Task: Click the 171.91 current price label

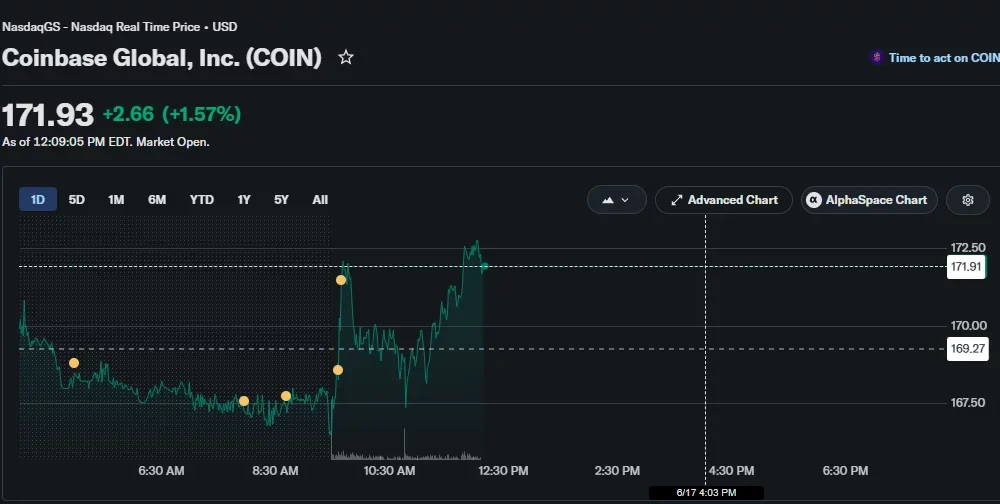Action: tap(966, 266)
